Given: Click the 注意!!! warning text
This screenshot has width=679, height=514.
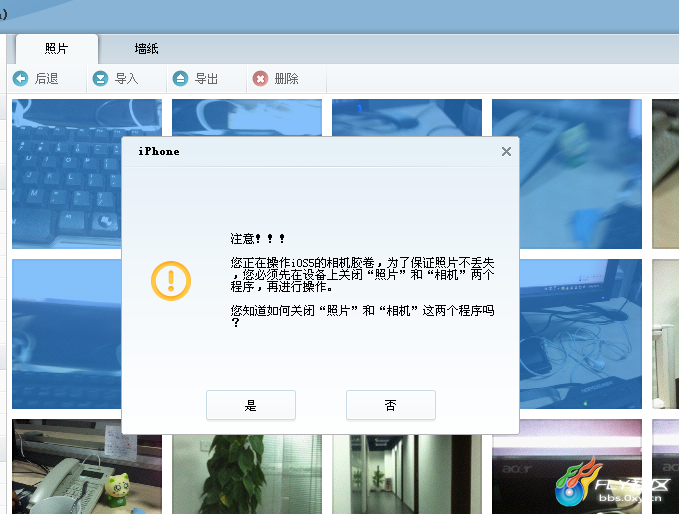Looking at the screenshot, I should click(258, 239).
